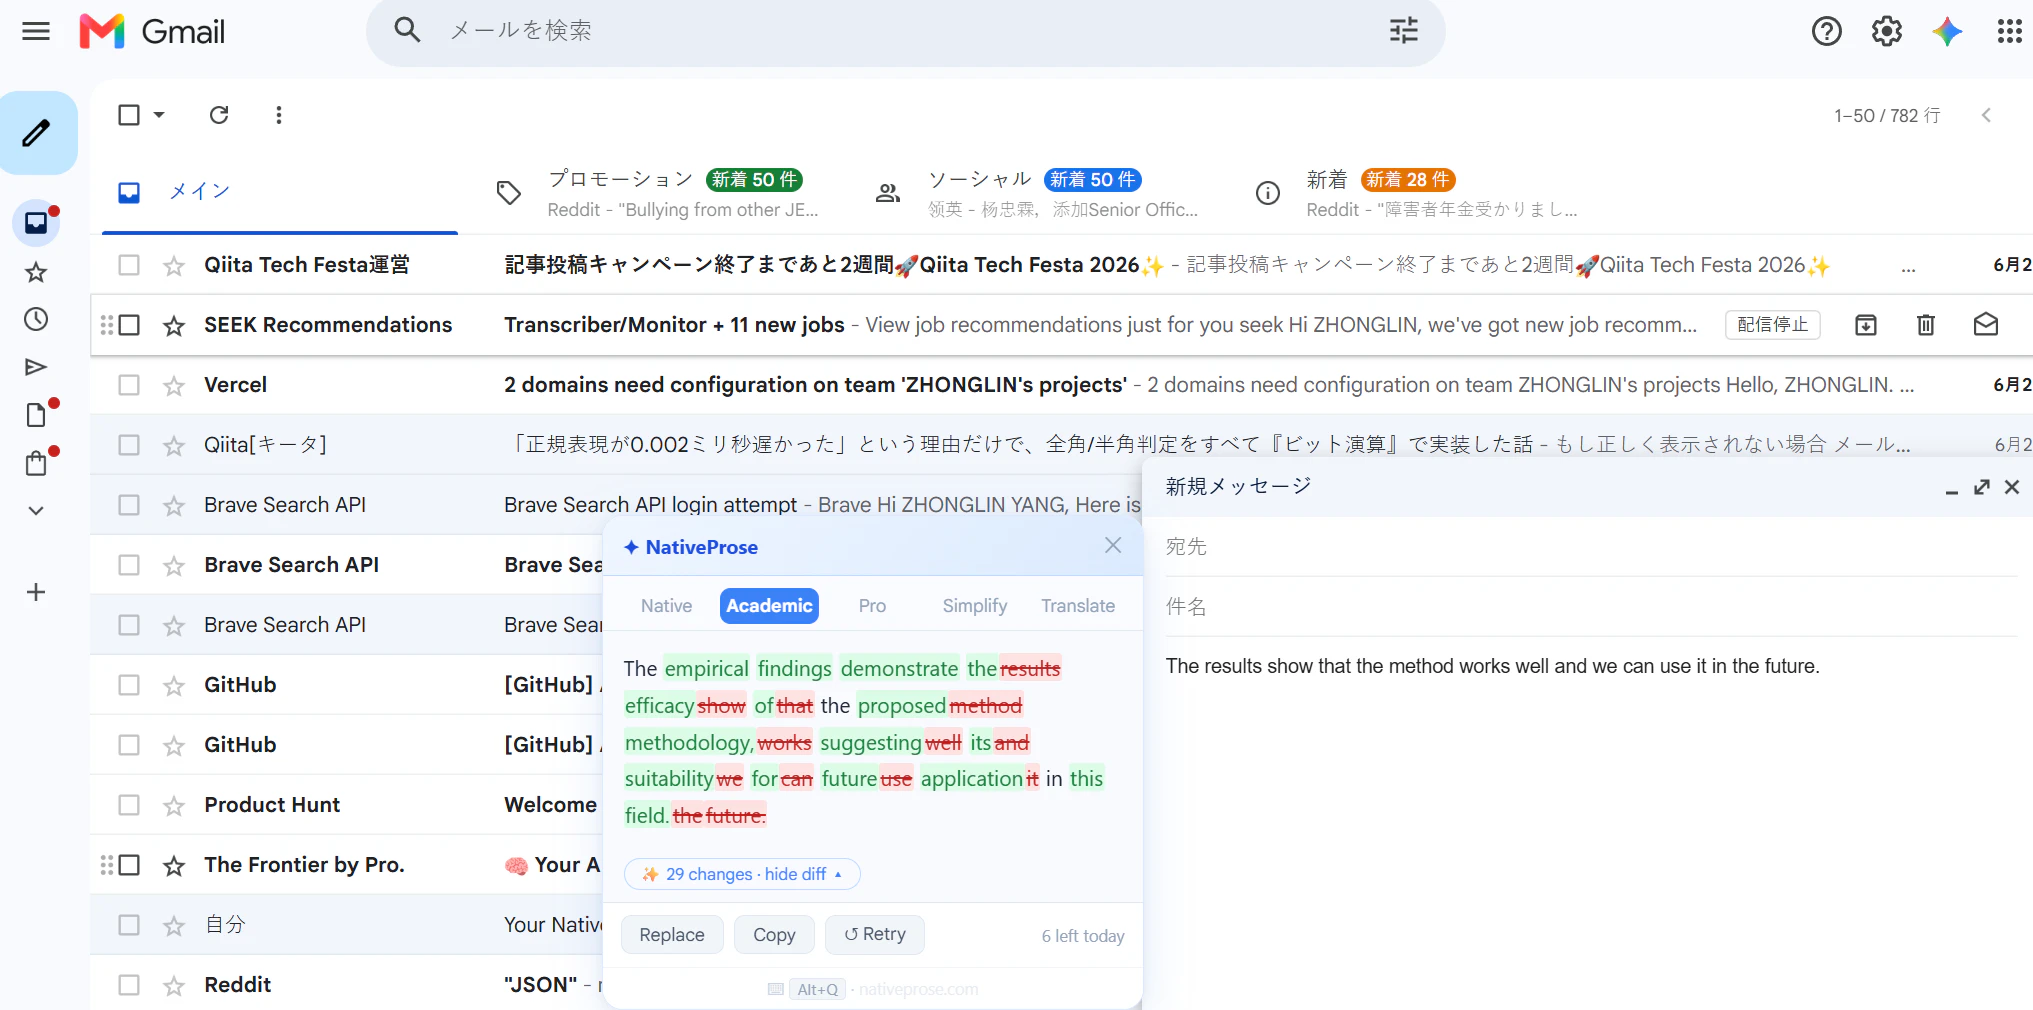Tick The Frontier by Pro. checkbox
Viewport: 2033px width, 1010px height.
tap(129, 865)
